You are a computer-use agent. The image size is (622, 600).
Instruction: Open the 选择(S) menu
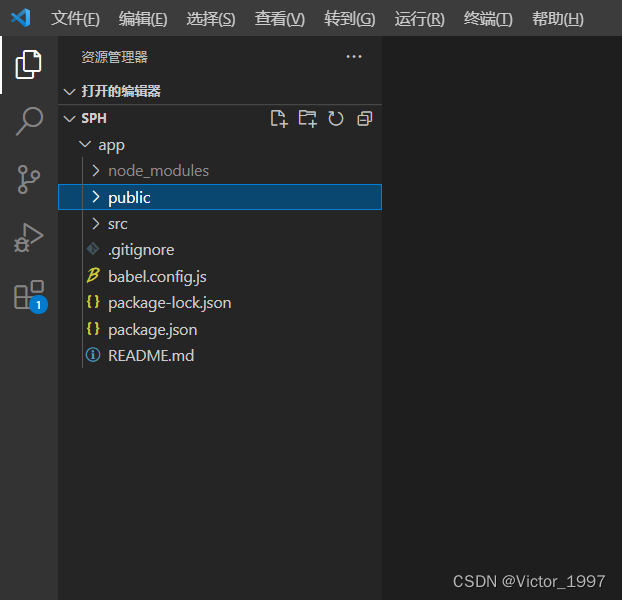(x=211, y=19)
